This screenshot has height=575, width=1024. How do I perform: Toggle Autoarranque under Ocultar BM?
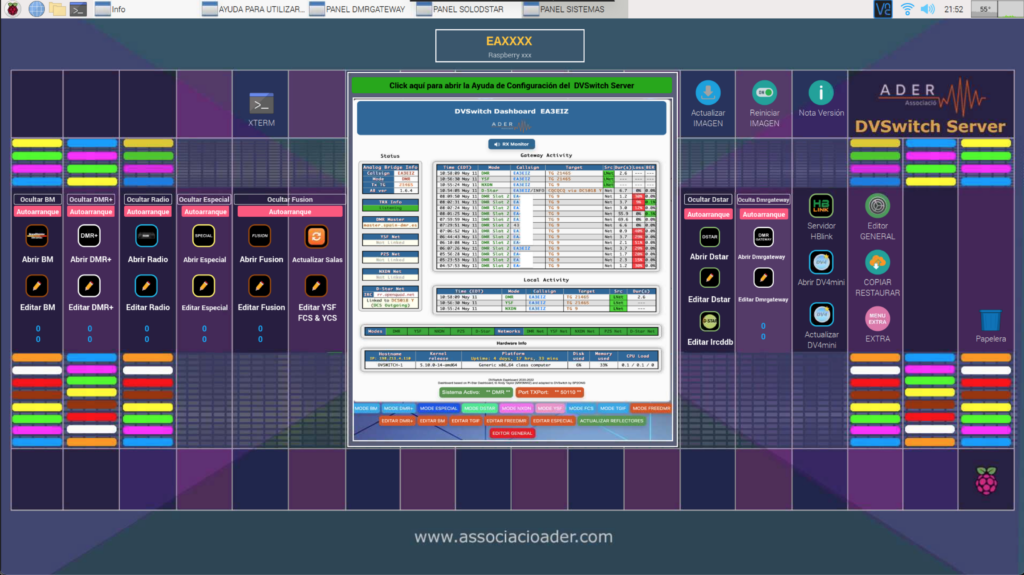point(37,212)
